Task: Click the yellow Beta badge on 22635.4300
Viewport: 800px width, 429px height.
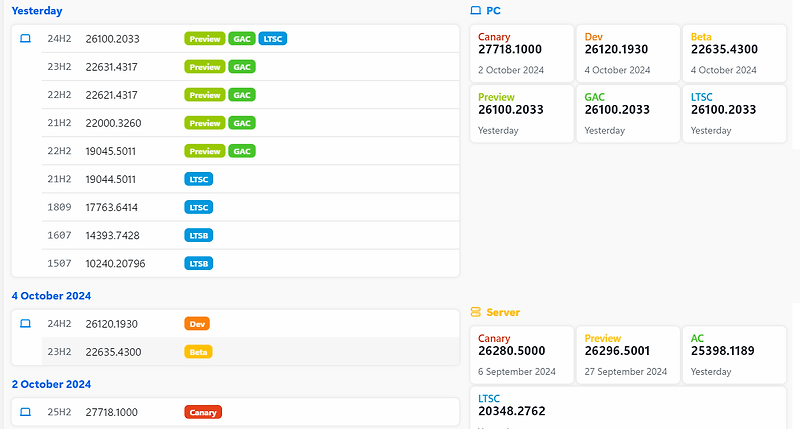Action: click(198, 352)
